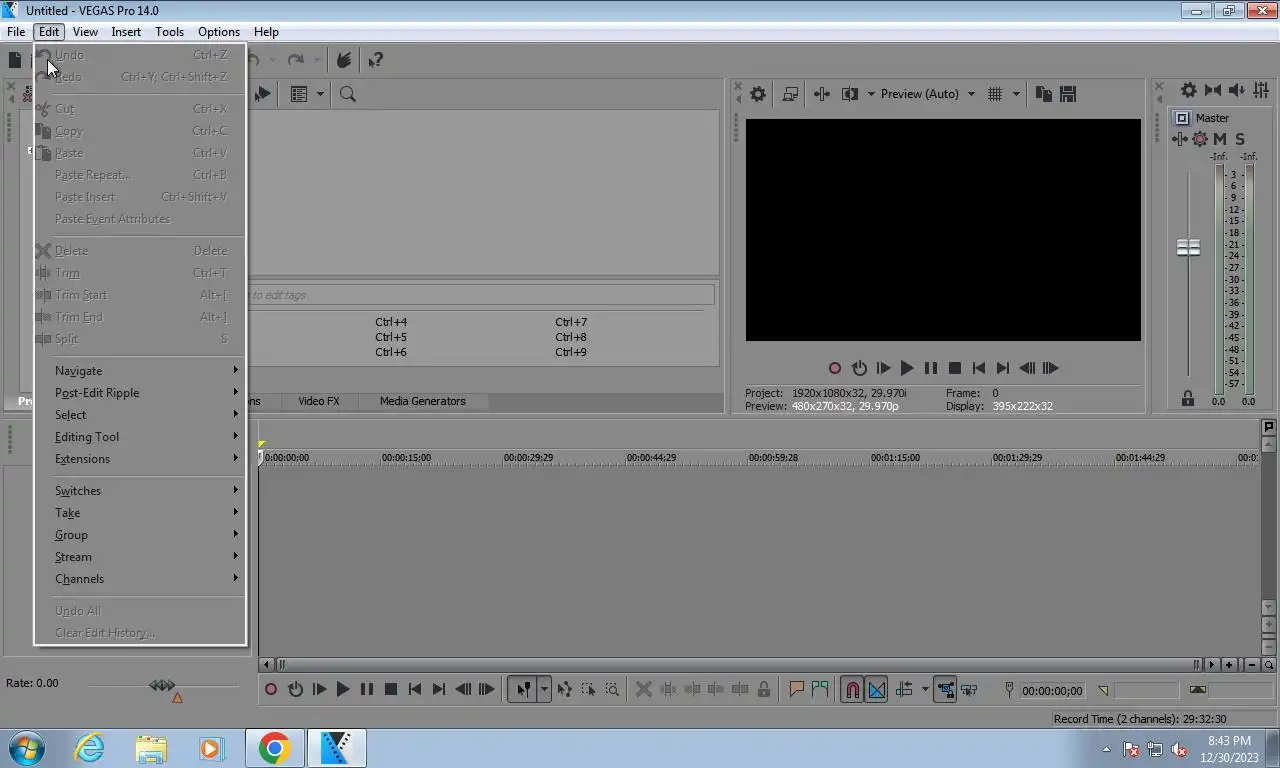The height and width of the screenshot is (768, 1280).
Task: Click the media tags edit field
Action: (481, 295)
